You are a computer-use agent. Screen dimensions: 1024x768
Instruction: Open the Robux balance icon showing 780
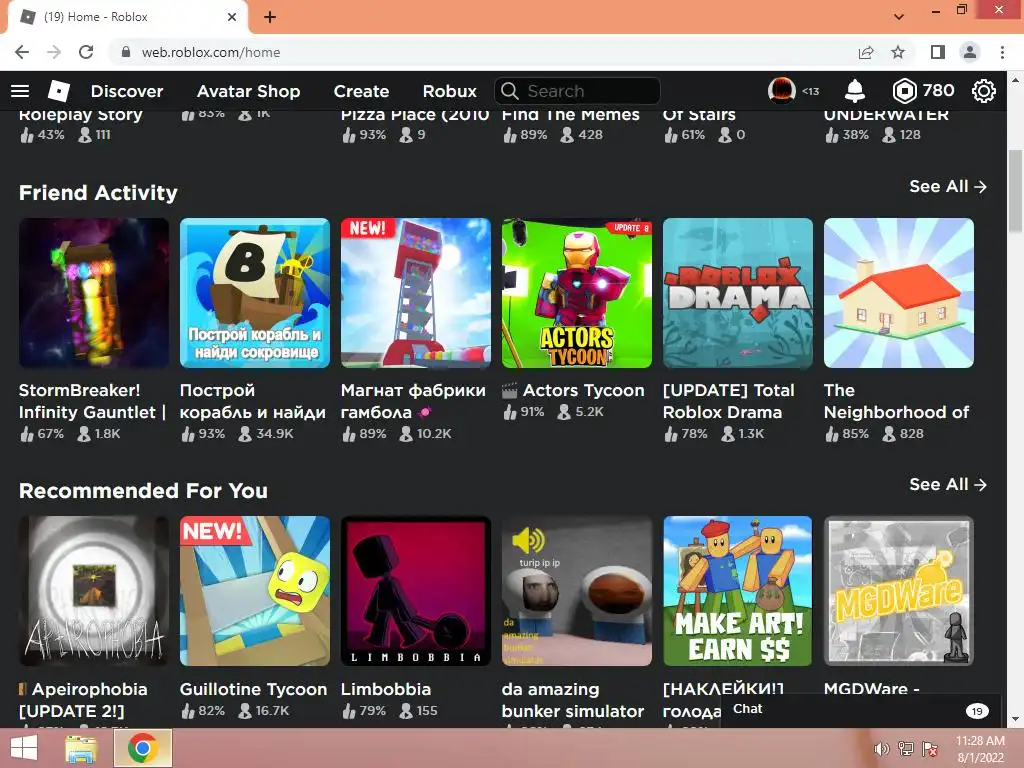pos(904,91)
